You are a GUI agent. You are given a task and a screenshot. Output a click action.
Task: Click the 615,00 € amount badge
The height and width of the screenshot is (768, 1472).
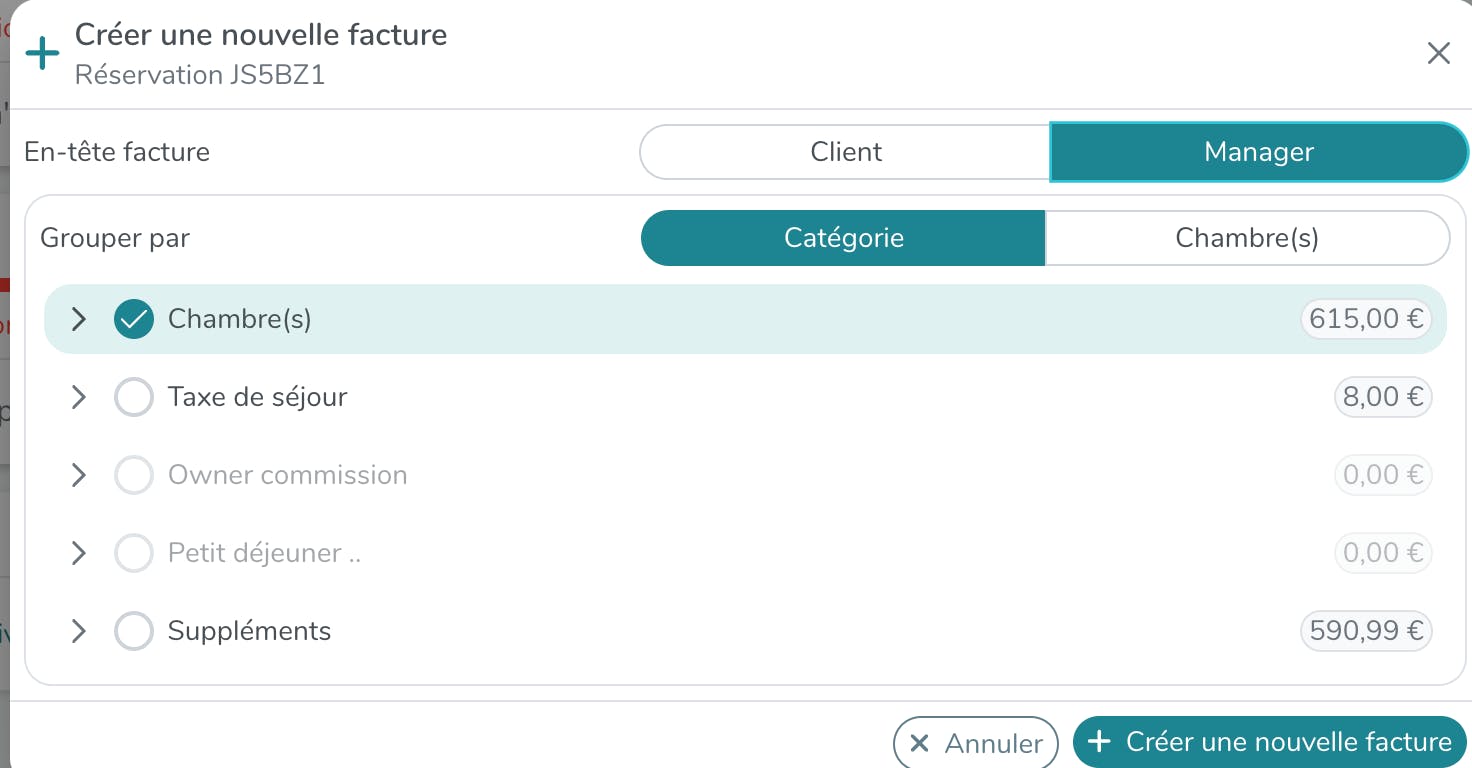pos(1366,319)
